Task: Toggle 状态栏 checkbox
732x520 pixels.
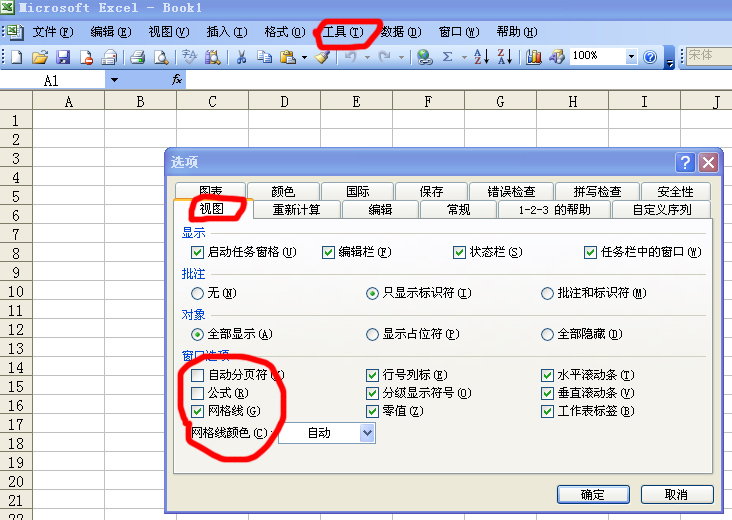Action: 460,253
